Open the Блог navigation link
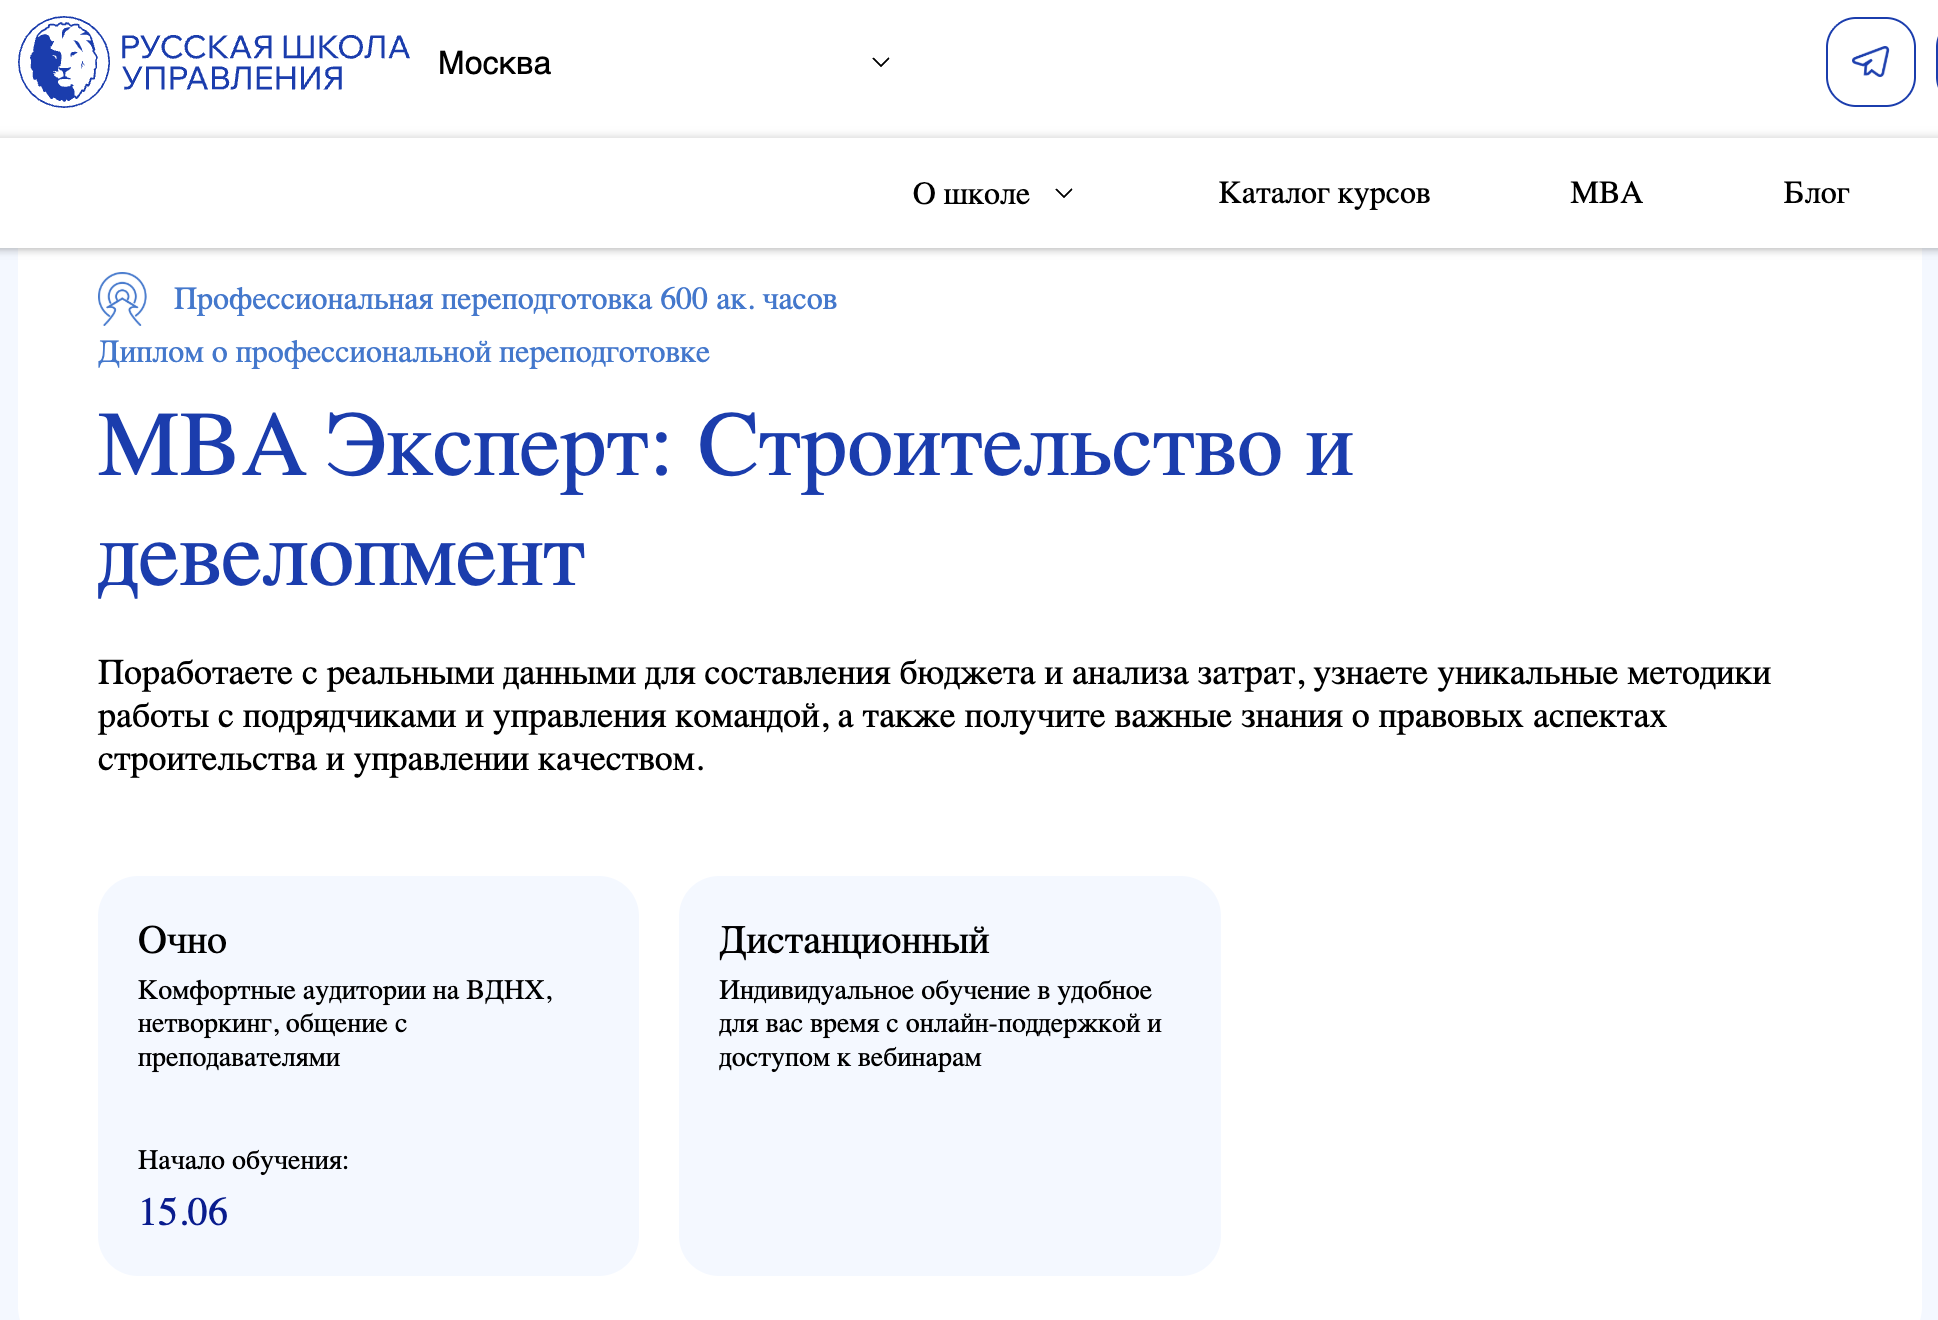 (x=1816, y=192)
